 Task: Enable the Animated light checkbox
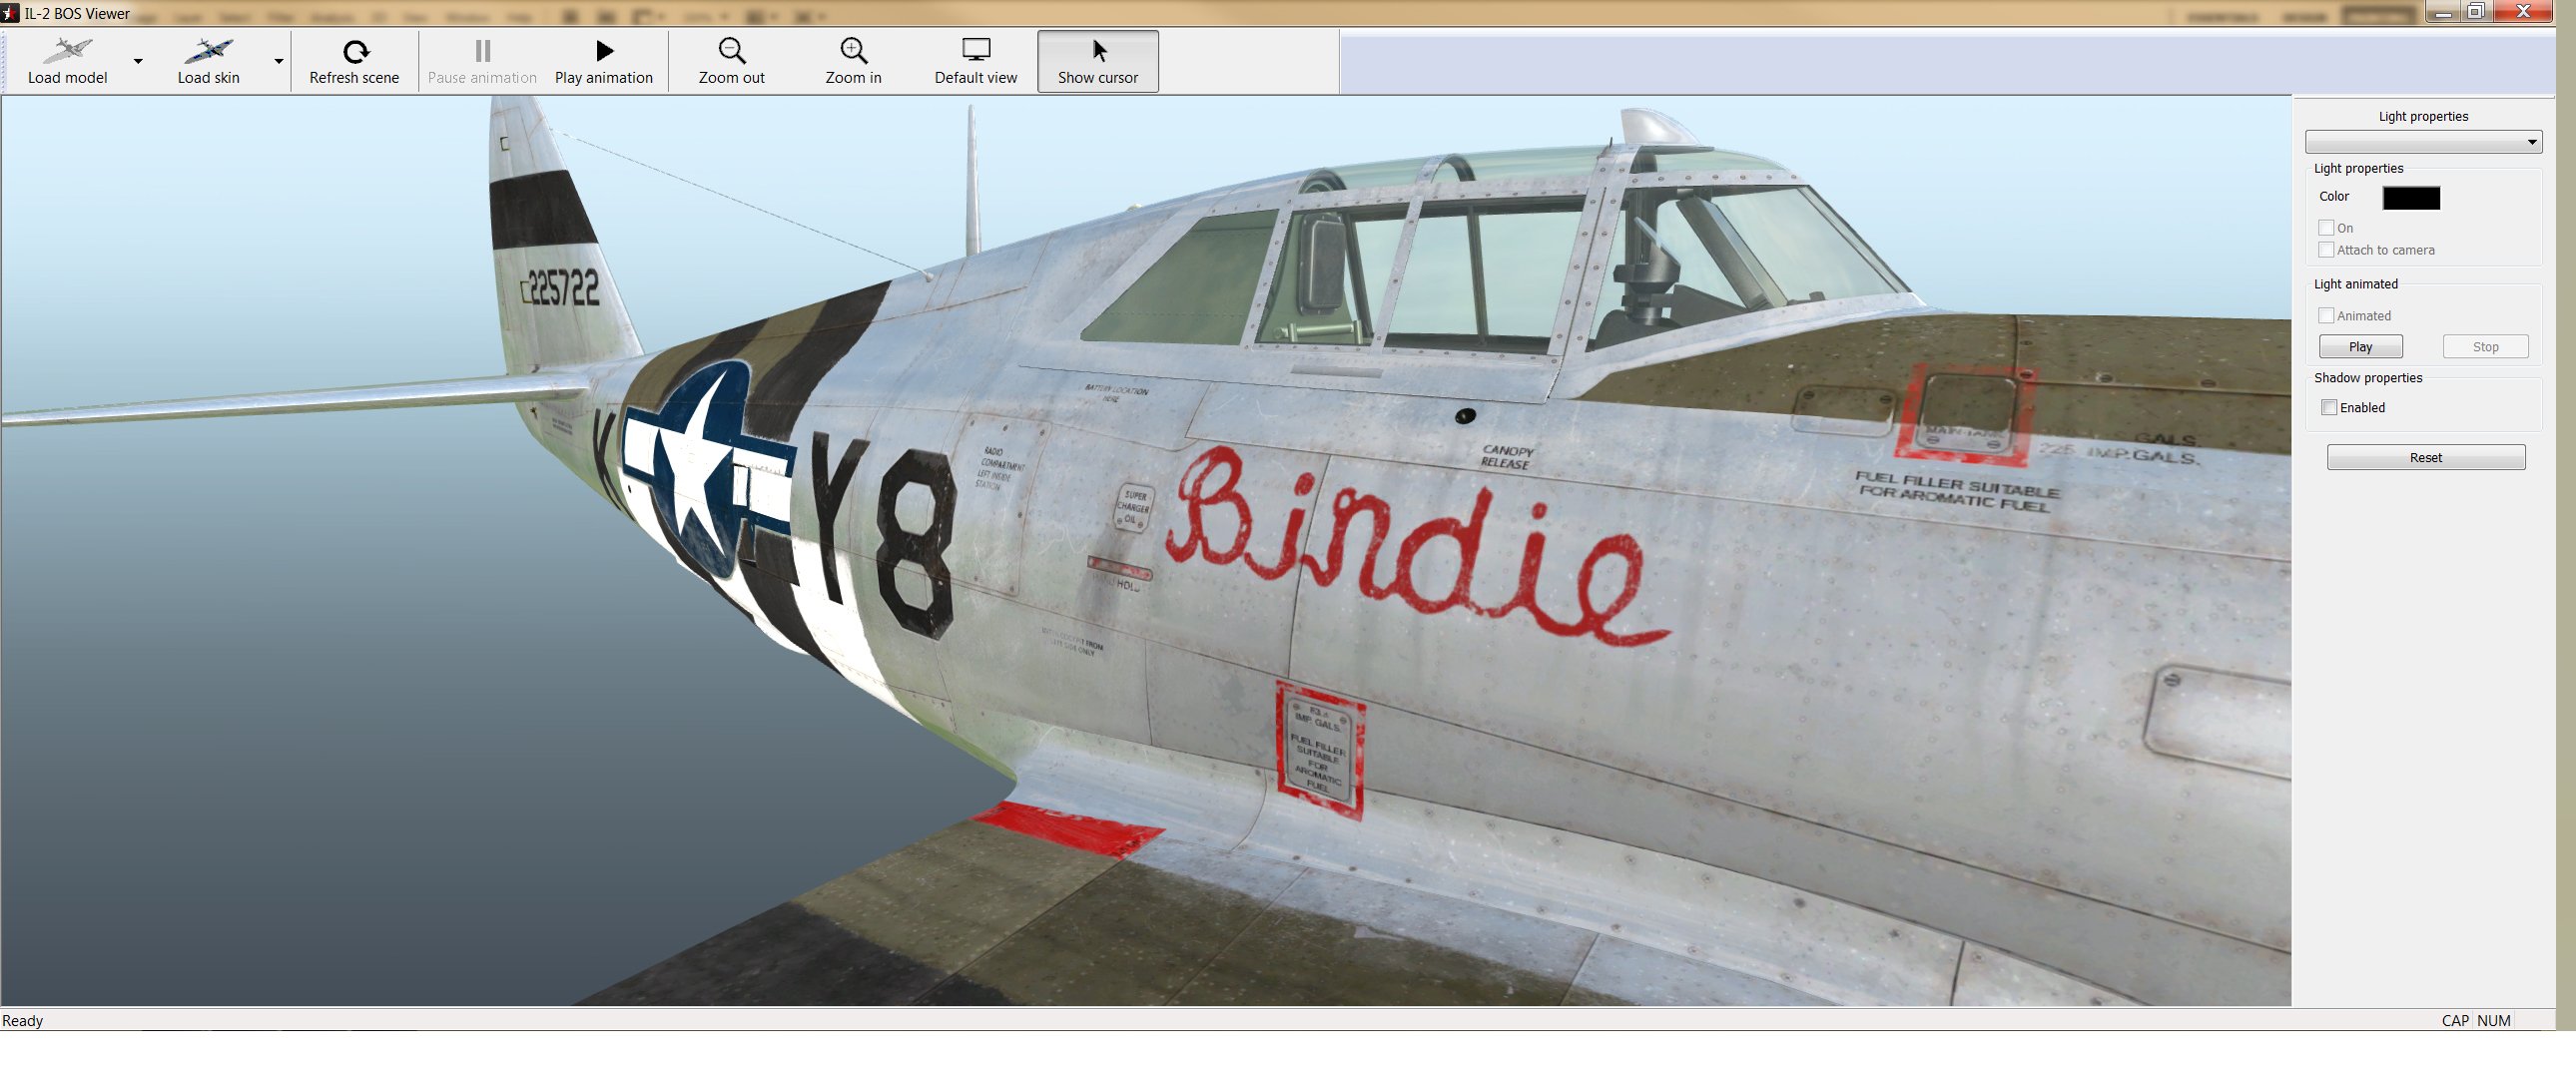pos(2326,316)
